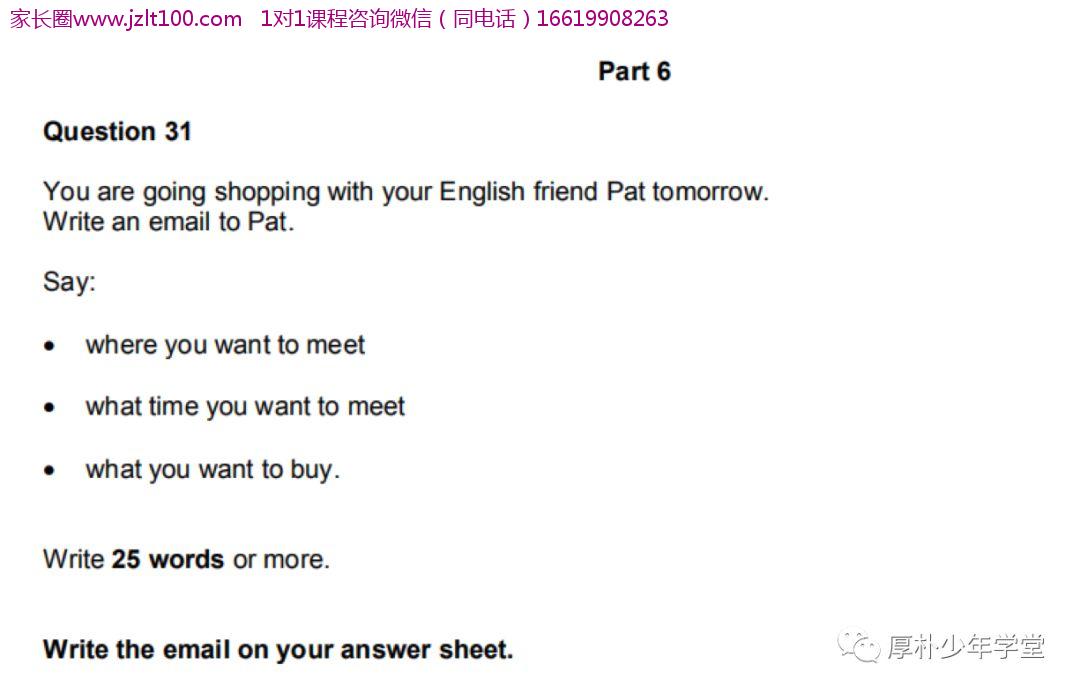
Task: Click the 厚朴少年学堂 watermark text
Action: 966,646
